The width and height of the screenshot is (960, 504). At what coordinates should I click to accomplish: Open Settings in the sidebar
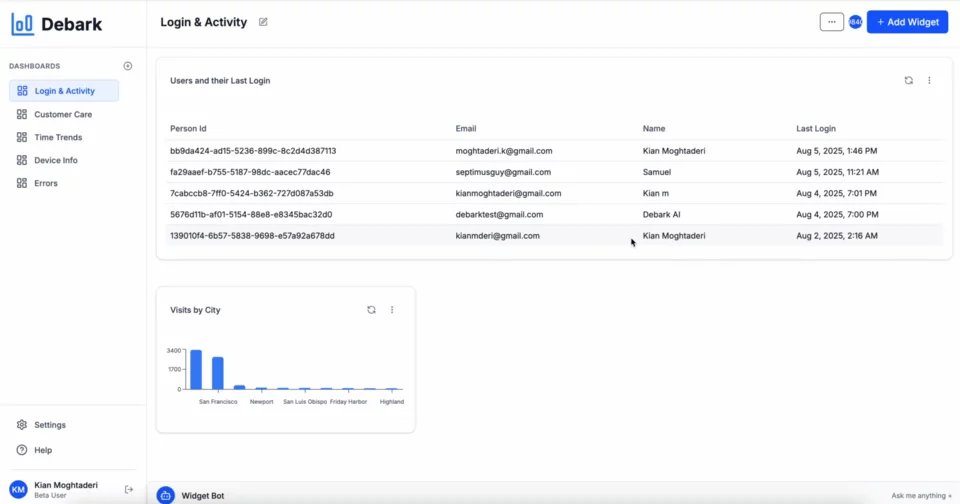(50, 425)
